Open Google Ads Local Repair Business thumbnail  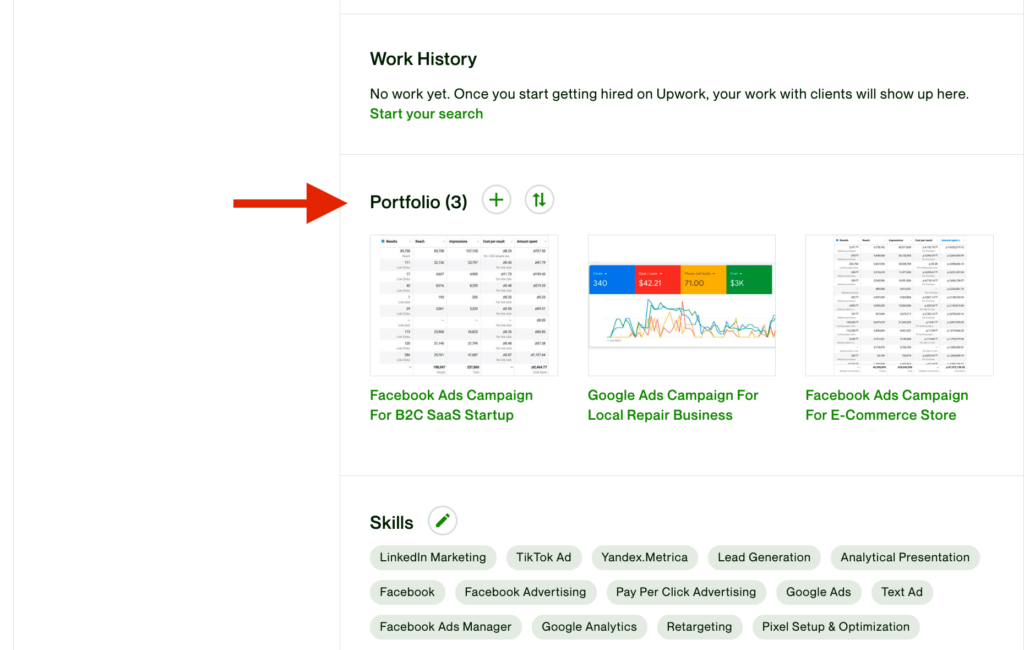(x=682, y=305)
